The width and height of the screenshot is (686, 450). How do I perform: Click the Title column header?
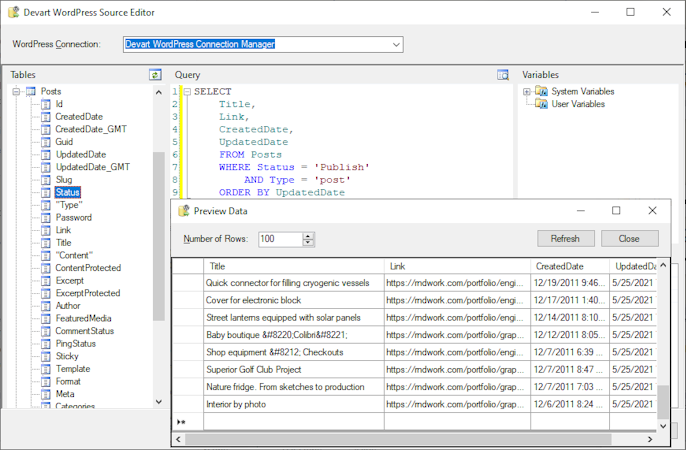293,266
